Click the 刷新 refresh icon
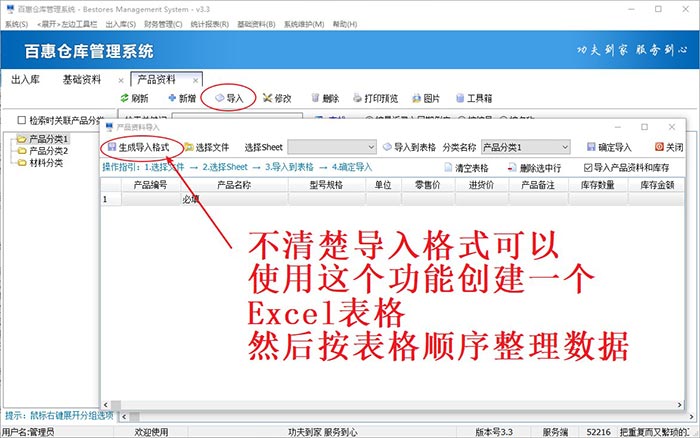The height and width of the screenshot is (438, 700). pos(125,98)
